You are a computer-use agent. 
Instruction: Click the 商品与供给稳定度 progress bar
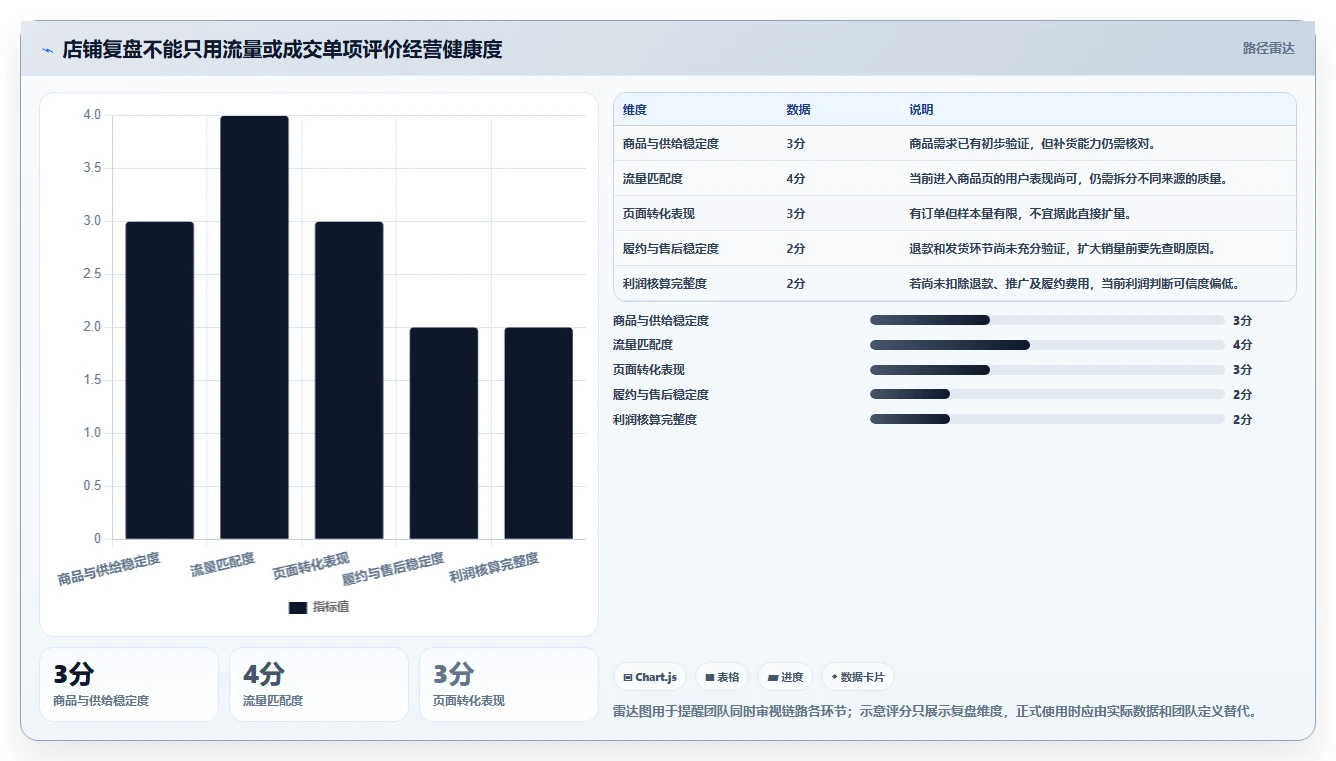coord(1047,320)
